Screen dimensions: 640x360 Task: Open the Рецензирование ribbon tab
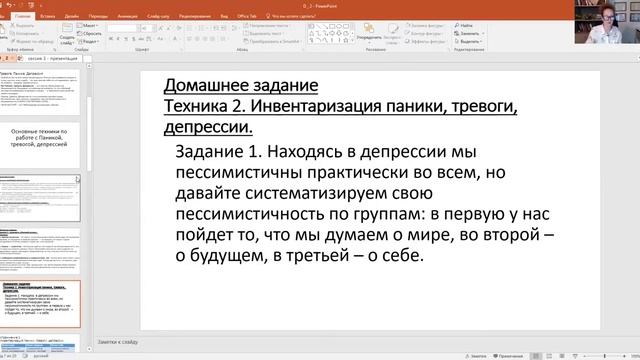tap(195, 16)
